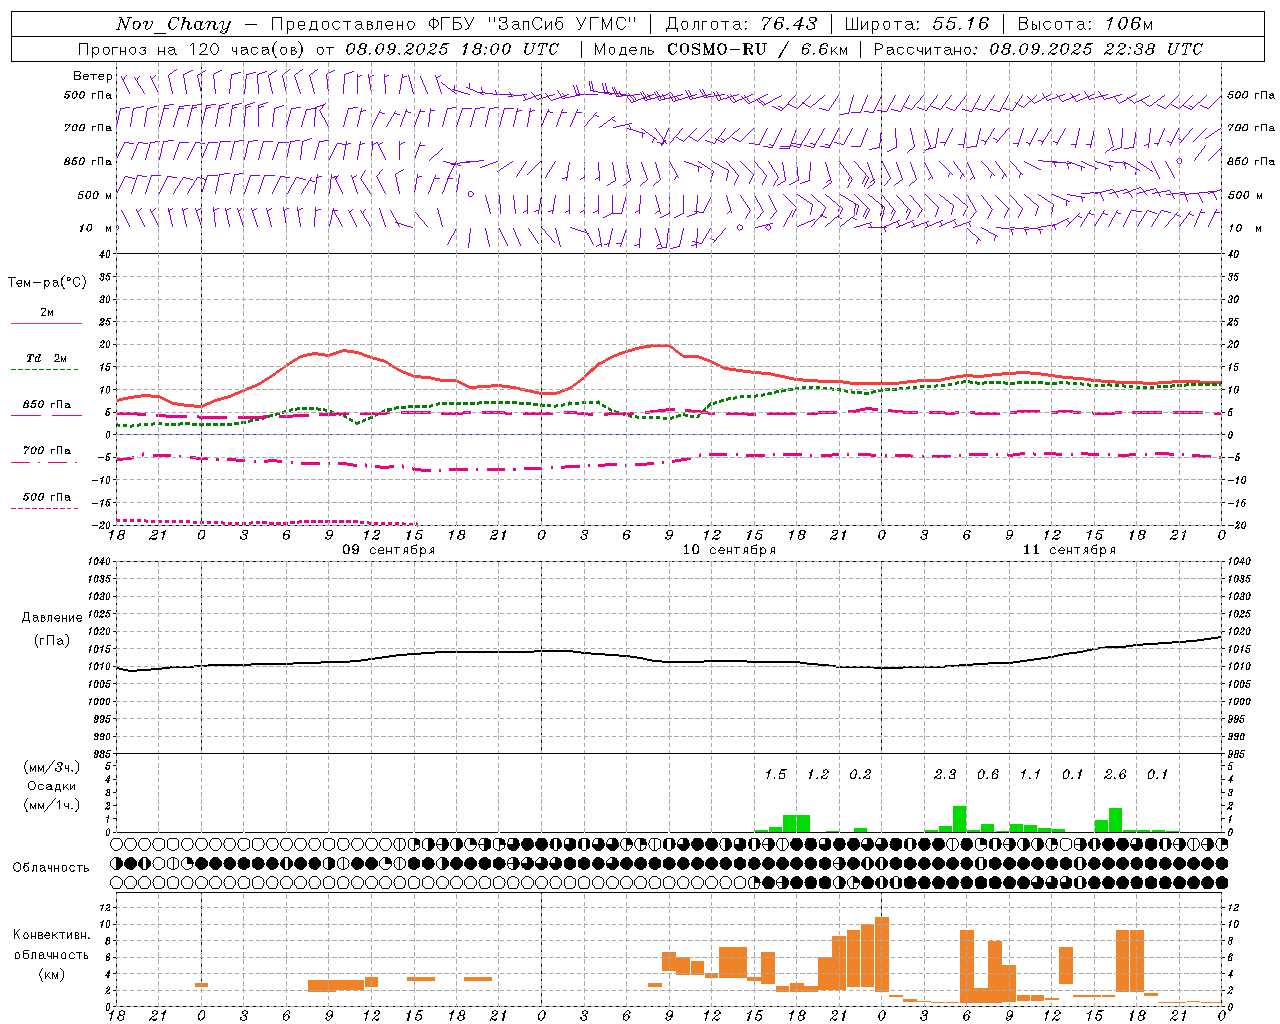Click the tallest orange convective cloud bar
This screenshot has width=1280, height=1024.
click(882, 954)
